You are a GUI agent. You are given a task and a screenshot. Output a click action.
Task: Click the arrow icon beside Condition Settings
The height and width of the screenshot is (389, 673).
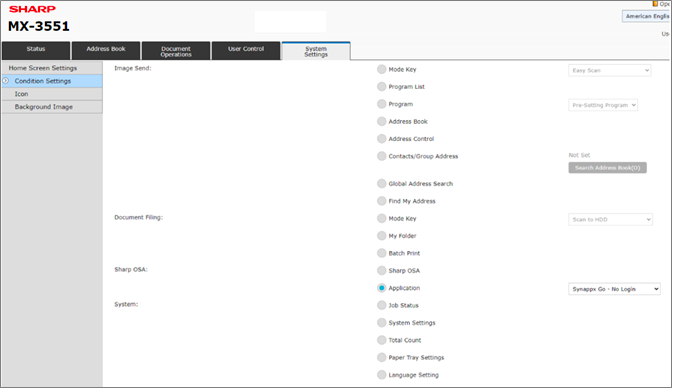pyautogui.click(x=6, y=81)
